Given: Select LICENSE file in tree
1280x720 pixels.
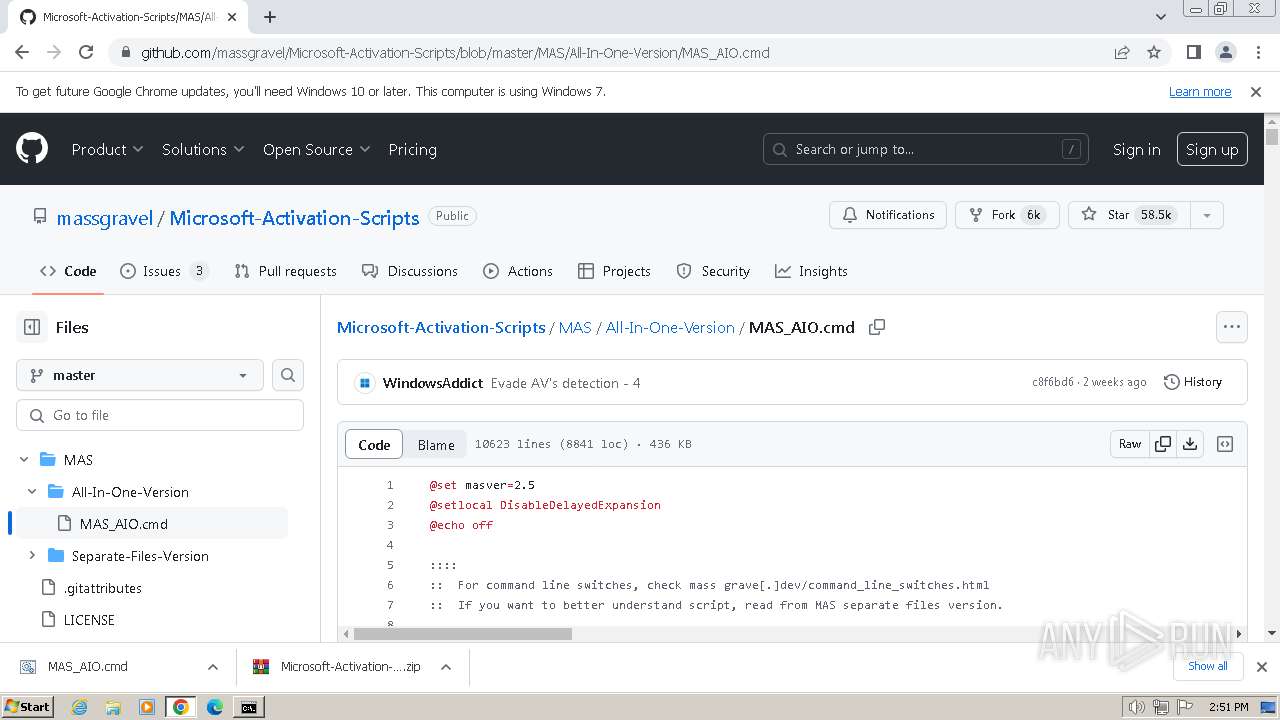Looking at the screenshot, I should click(x=89, y=620).
